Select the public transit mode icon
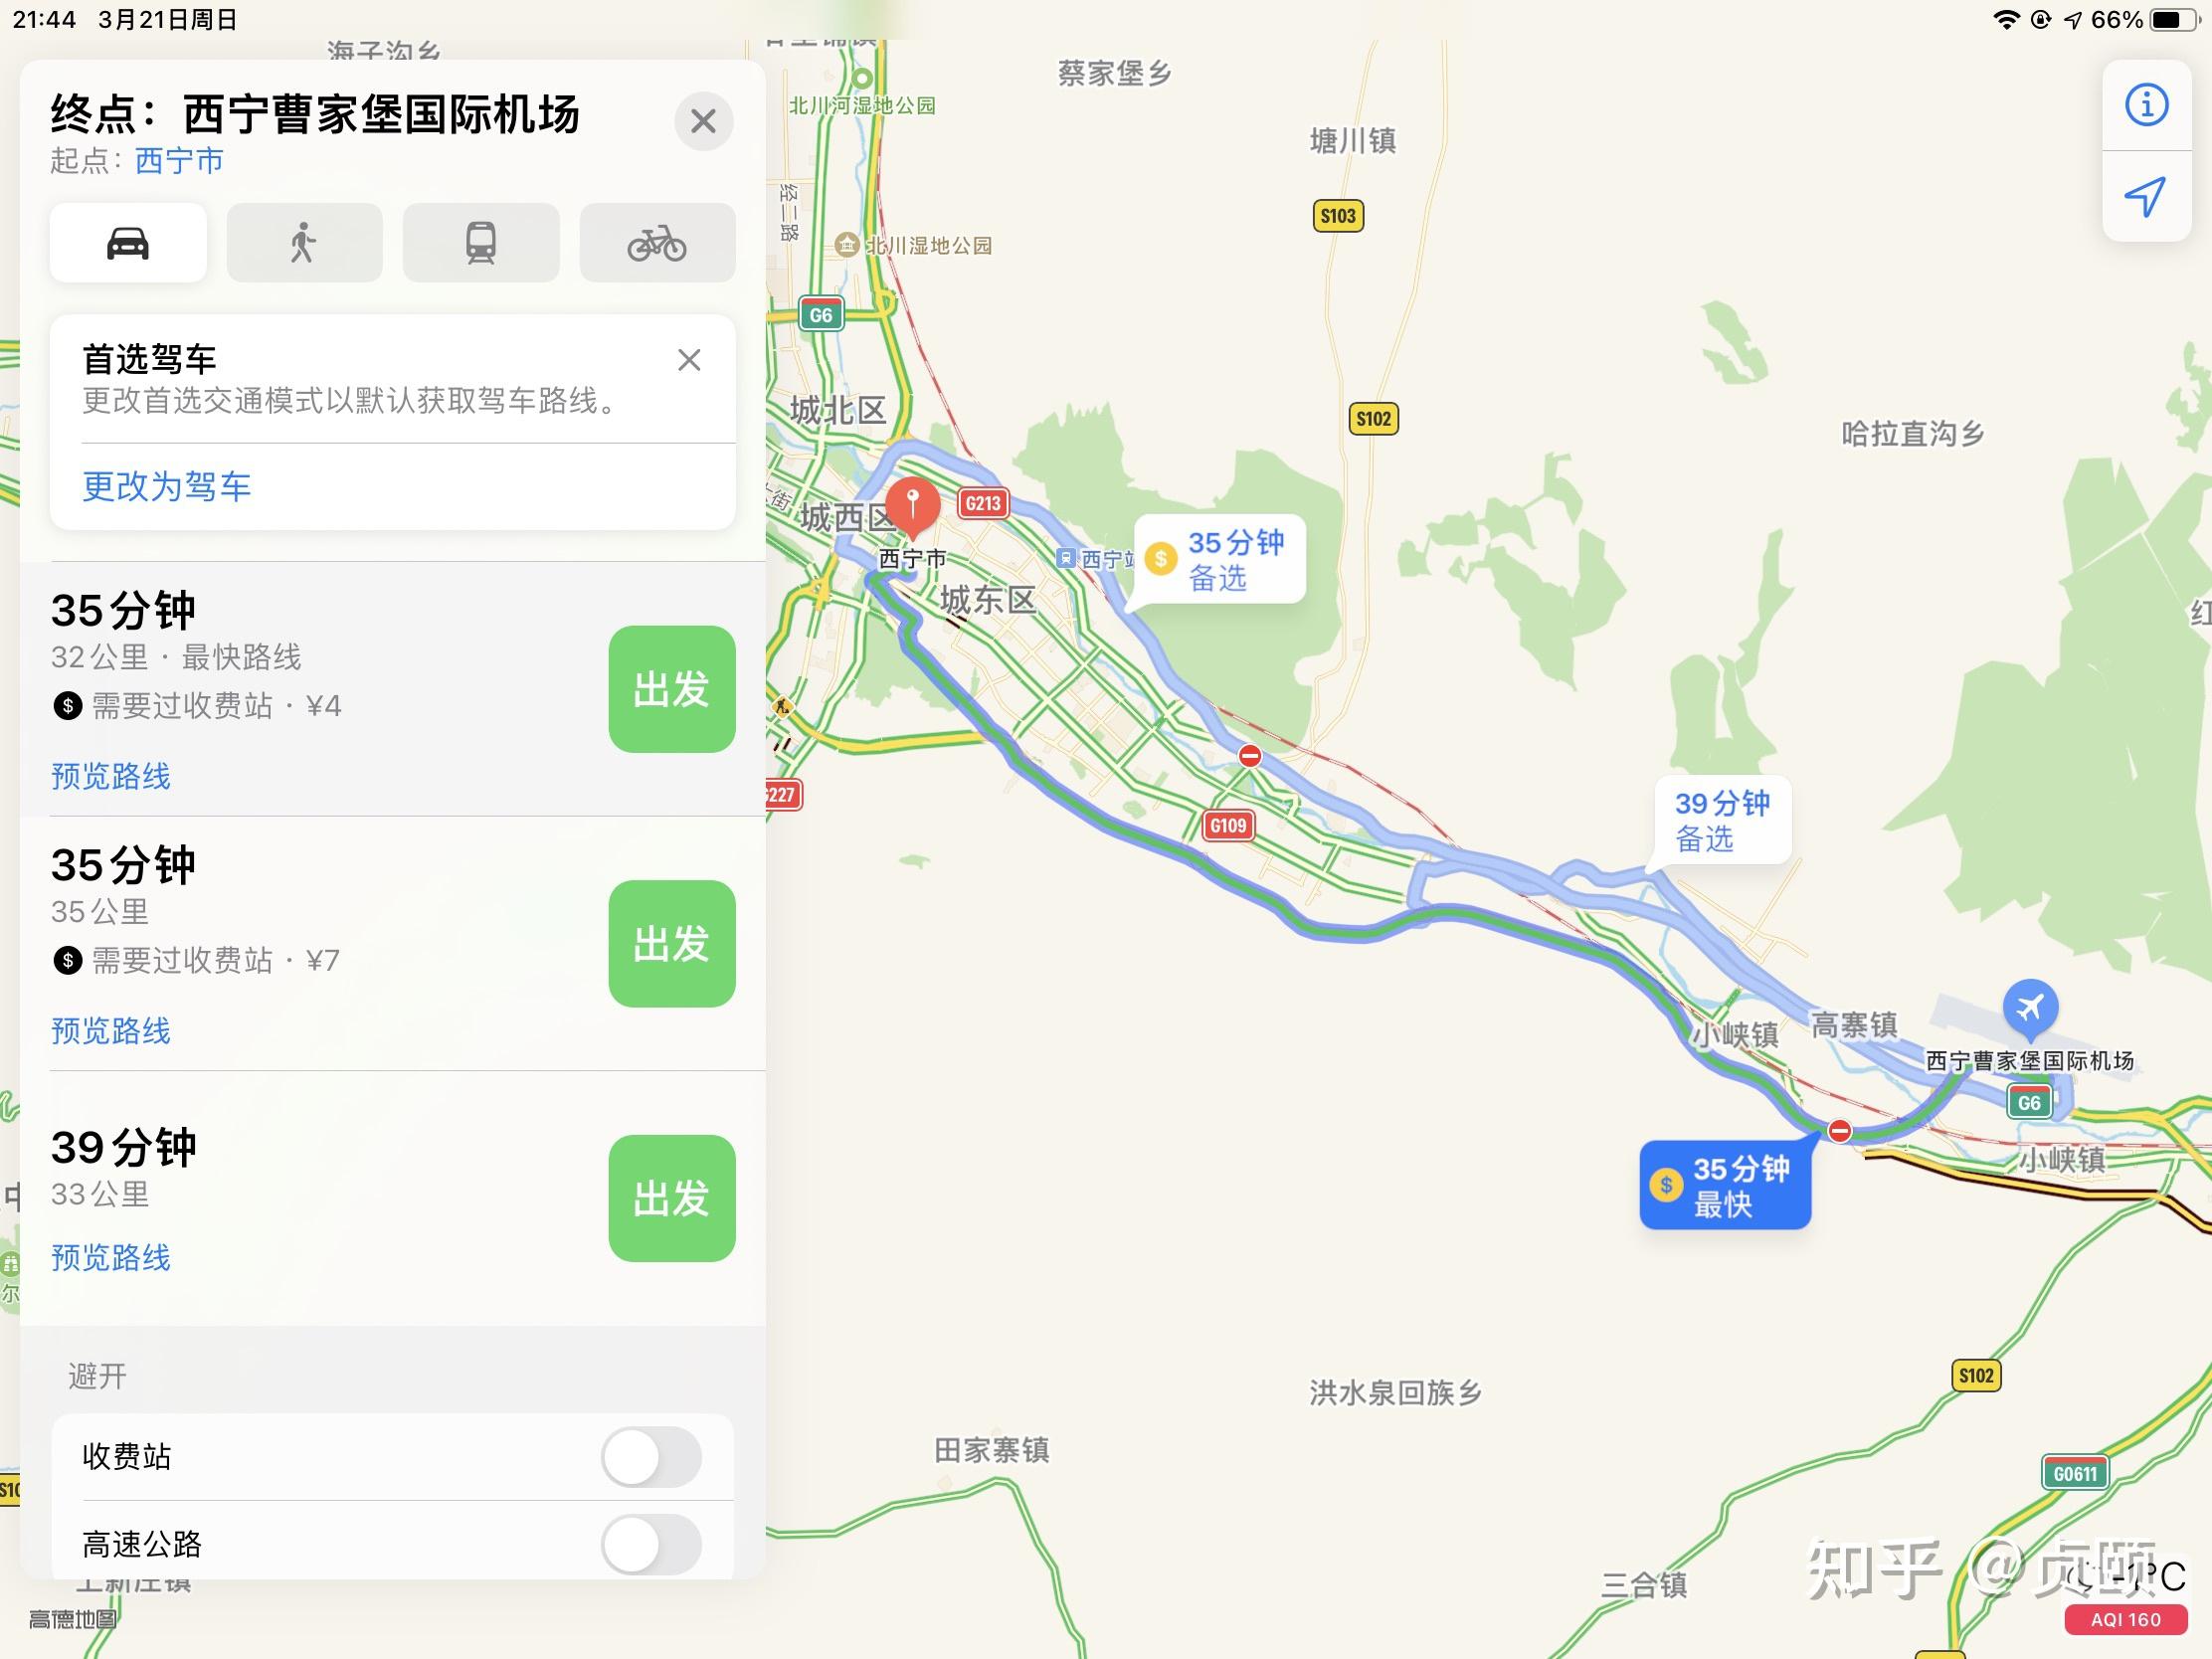This screenshot has height=1659, width=2212. click(x=481, y=243)
